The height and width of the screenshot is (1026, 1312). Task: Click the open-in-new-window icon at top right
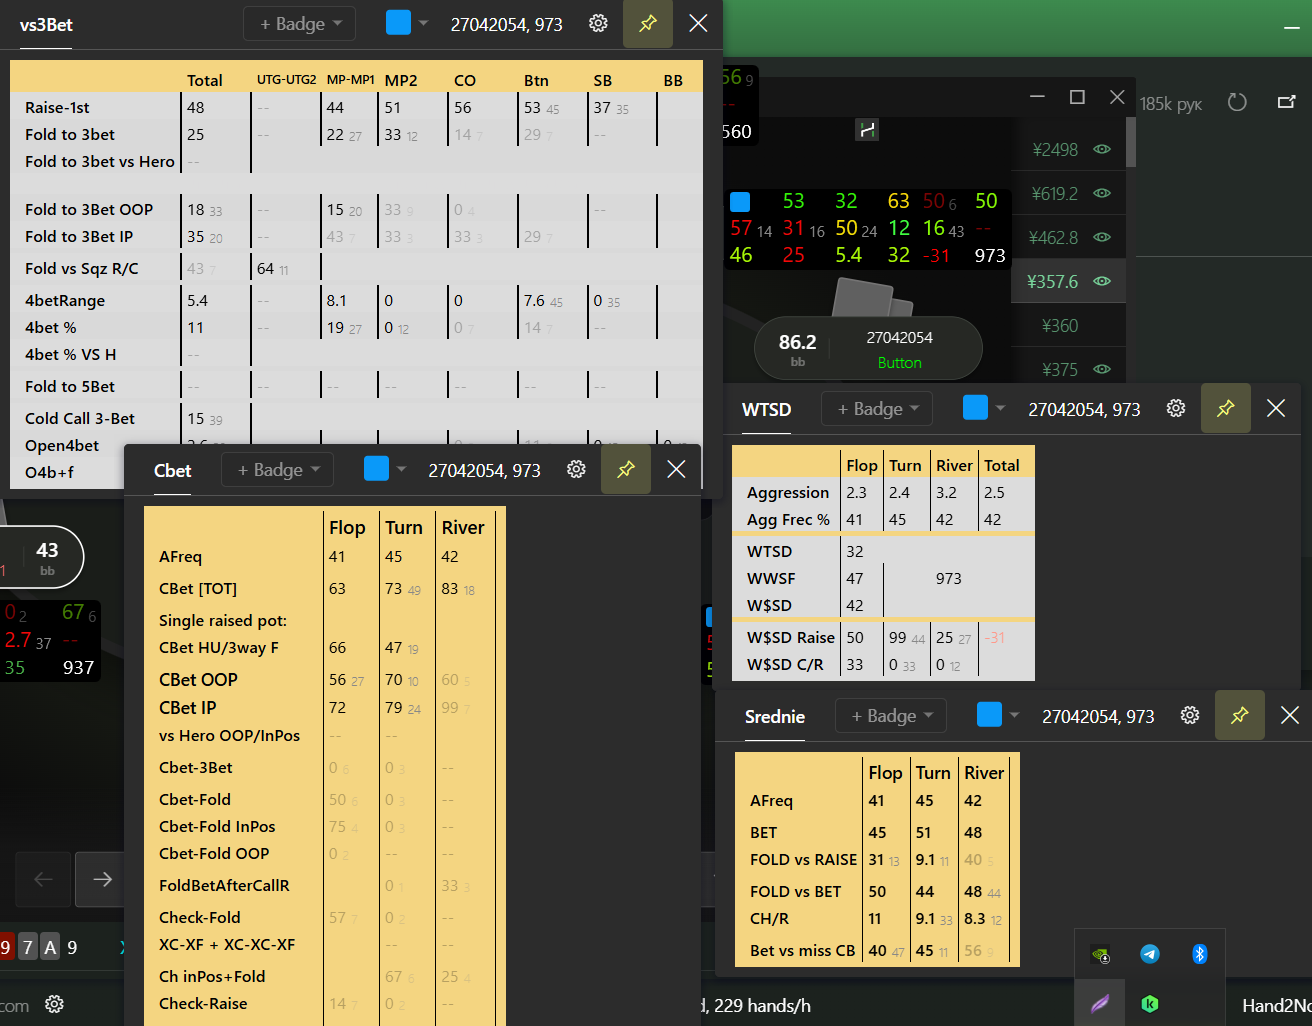1287,102
